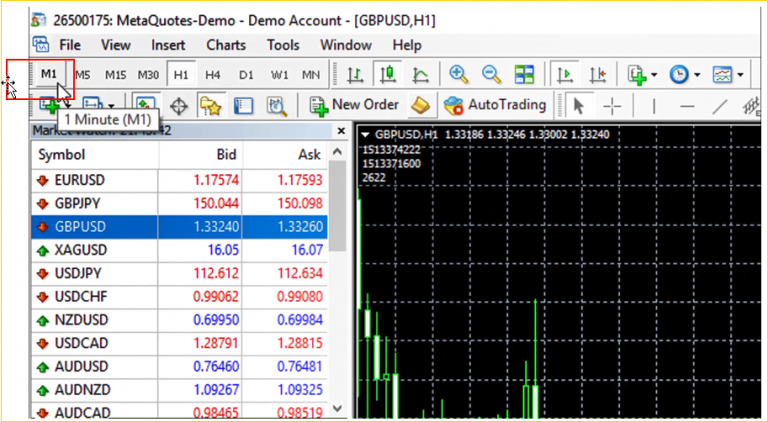Toggle the Navigator folder-star button

211,105
